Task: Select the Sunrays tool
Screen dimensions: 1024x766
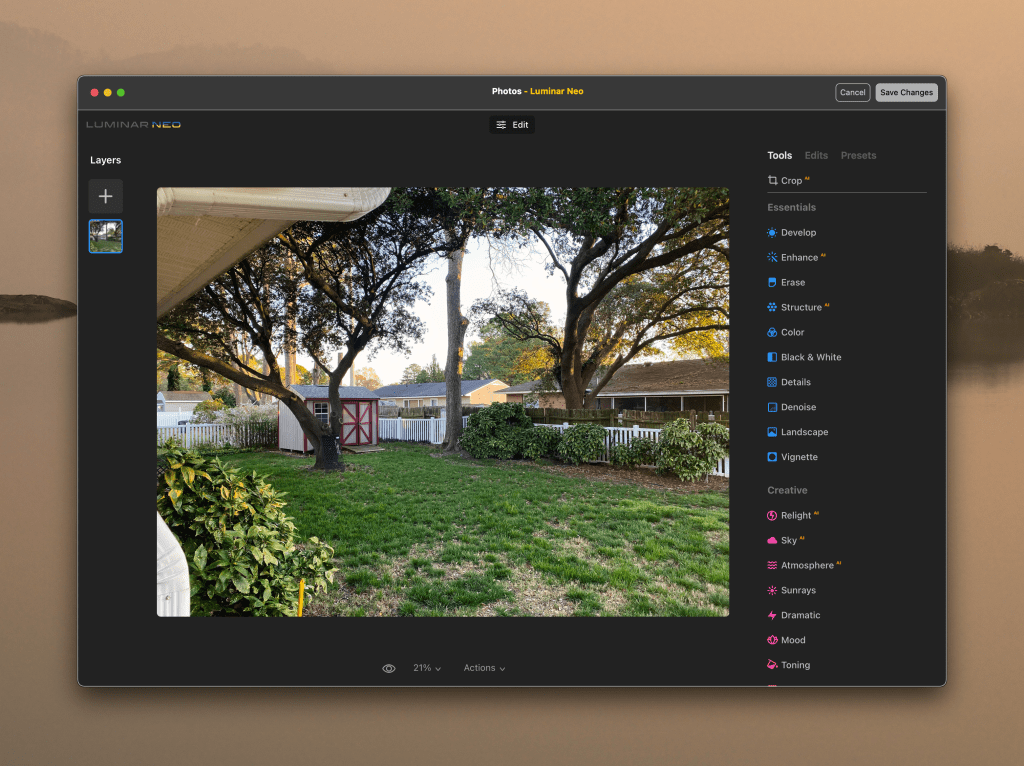Action: (798, 591)
